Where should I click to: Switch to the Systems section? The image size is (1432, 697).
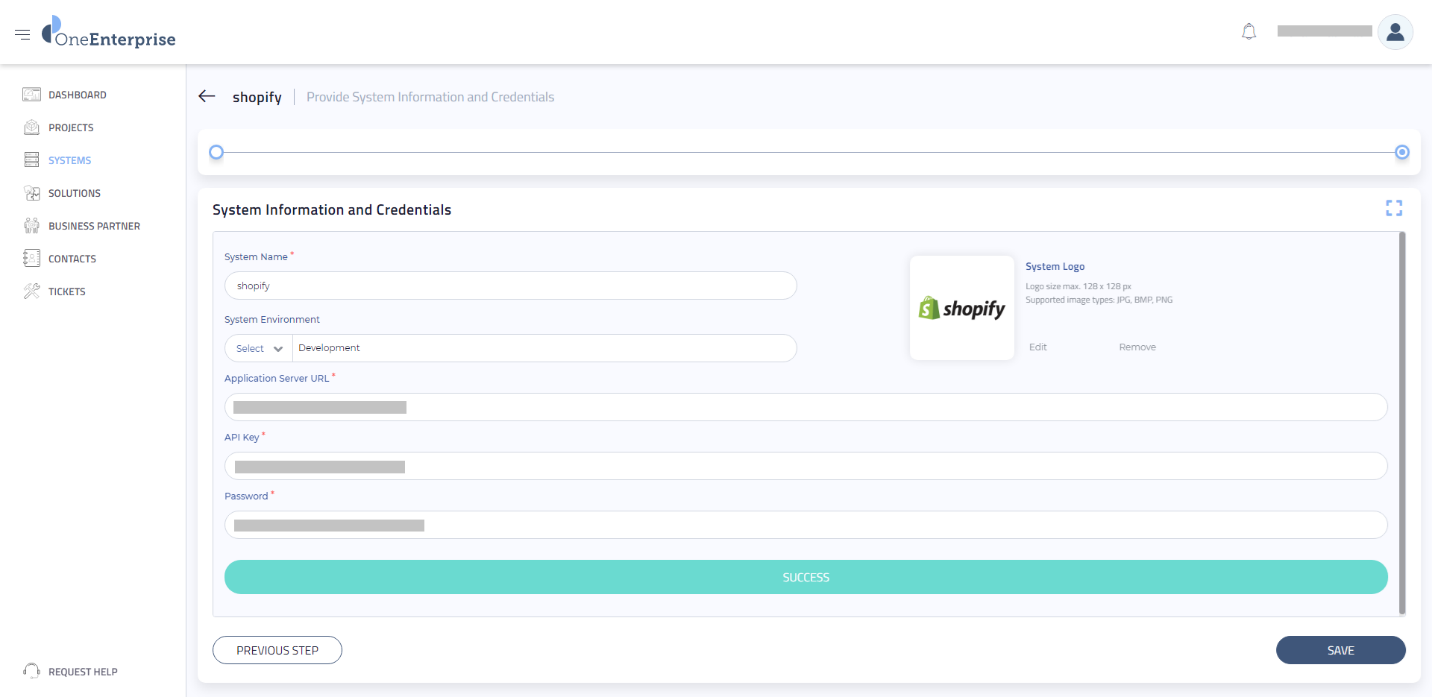(70, 160)
